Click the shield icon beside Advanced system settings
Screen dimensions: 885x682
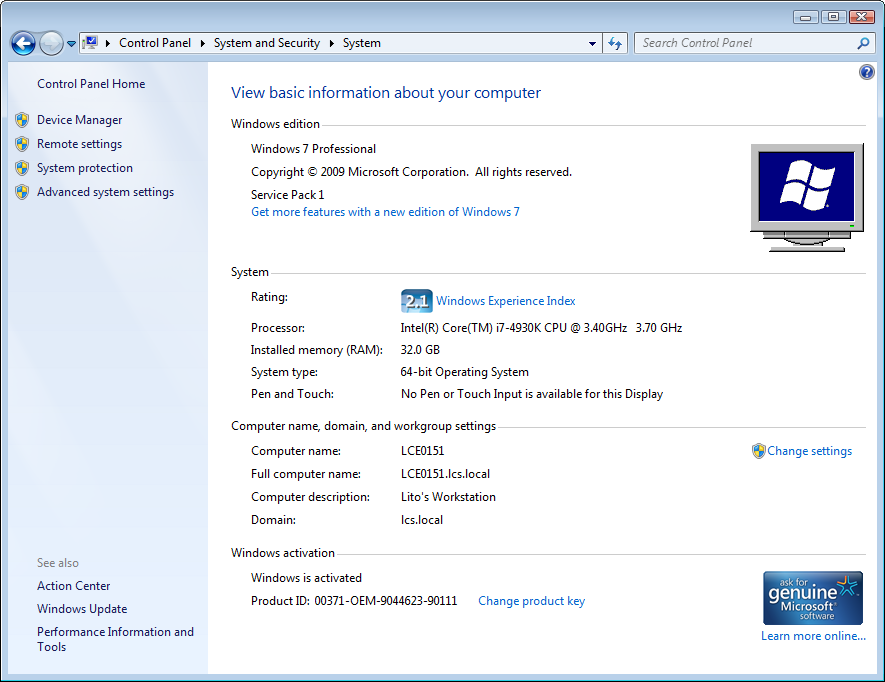pyautogui.click(x=22, y=192)
